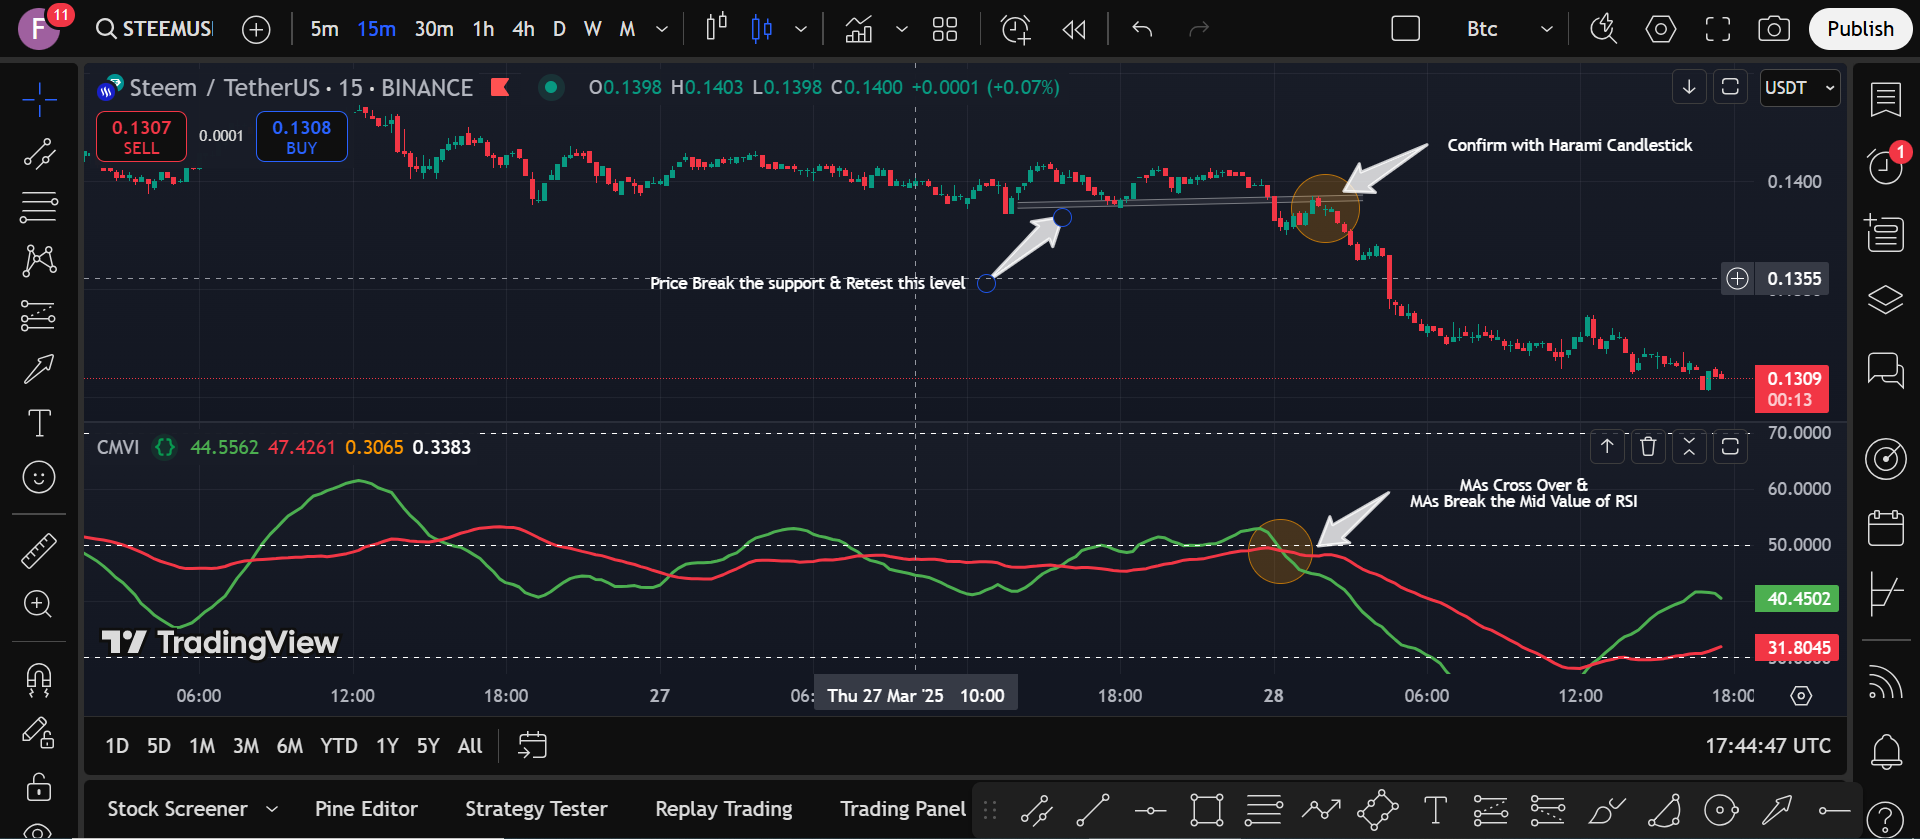Toggle the magnet snap mode

point(39,680)
